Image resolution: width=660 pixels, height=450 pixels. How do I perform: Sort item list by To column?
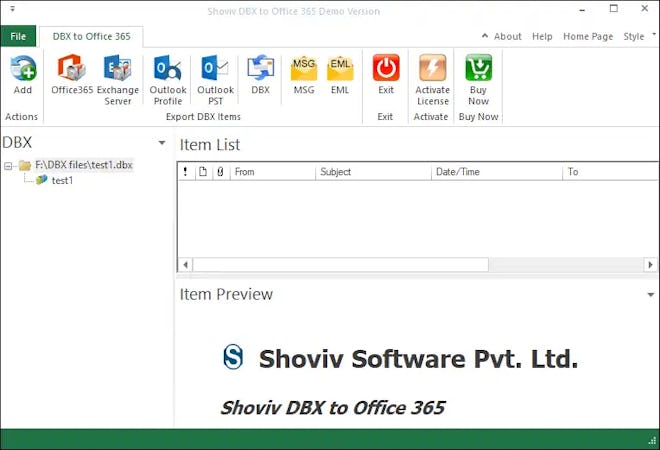point(610,172)
